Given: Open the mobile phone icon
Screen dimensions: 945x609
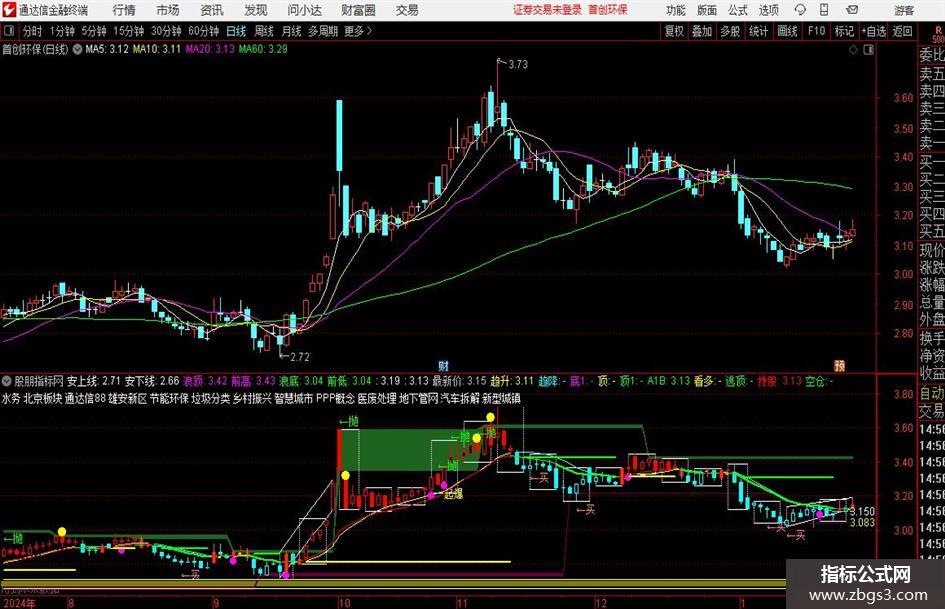Looking at the screenshot, I should click(824, 10).
